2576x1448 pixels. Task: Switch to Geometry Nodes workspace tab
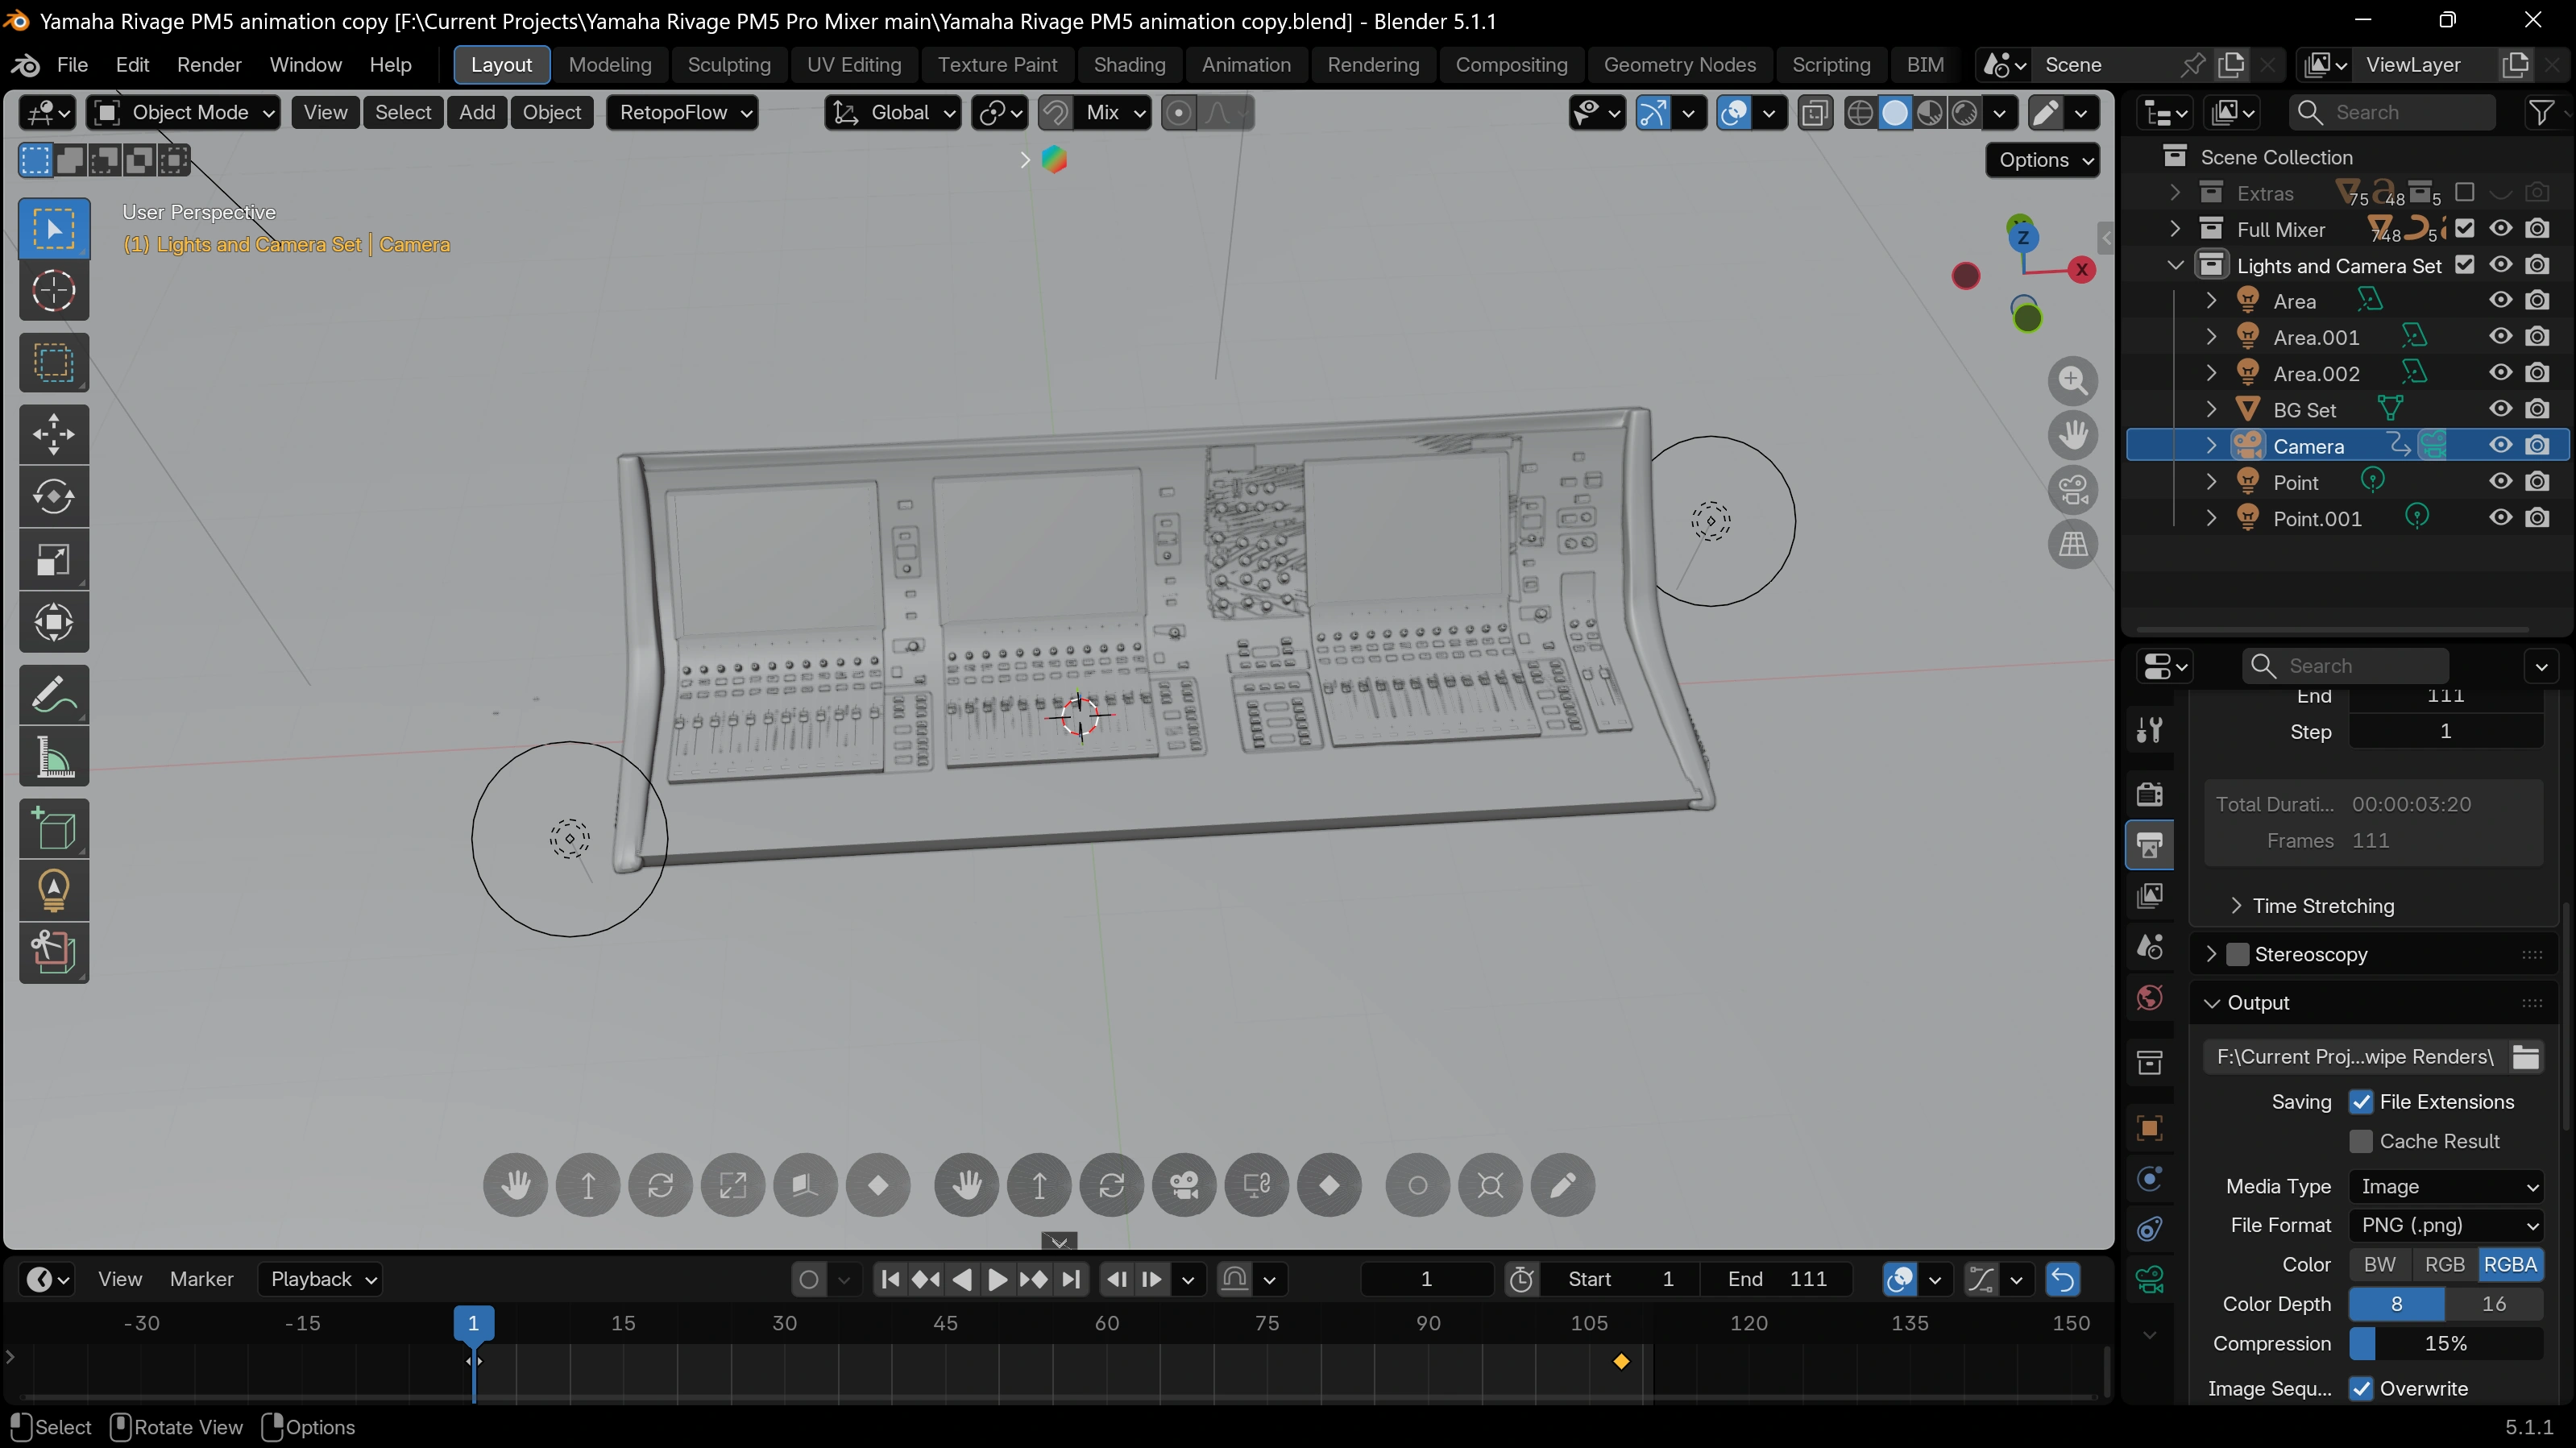[x=1679, y=65]
